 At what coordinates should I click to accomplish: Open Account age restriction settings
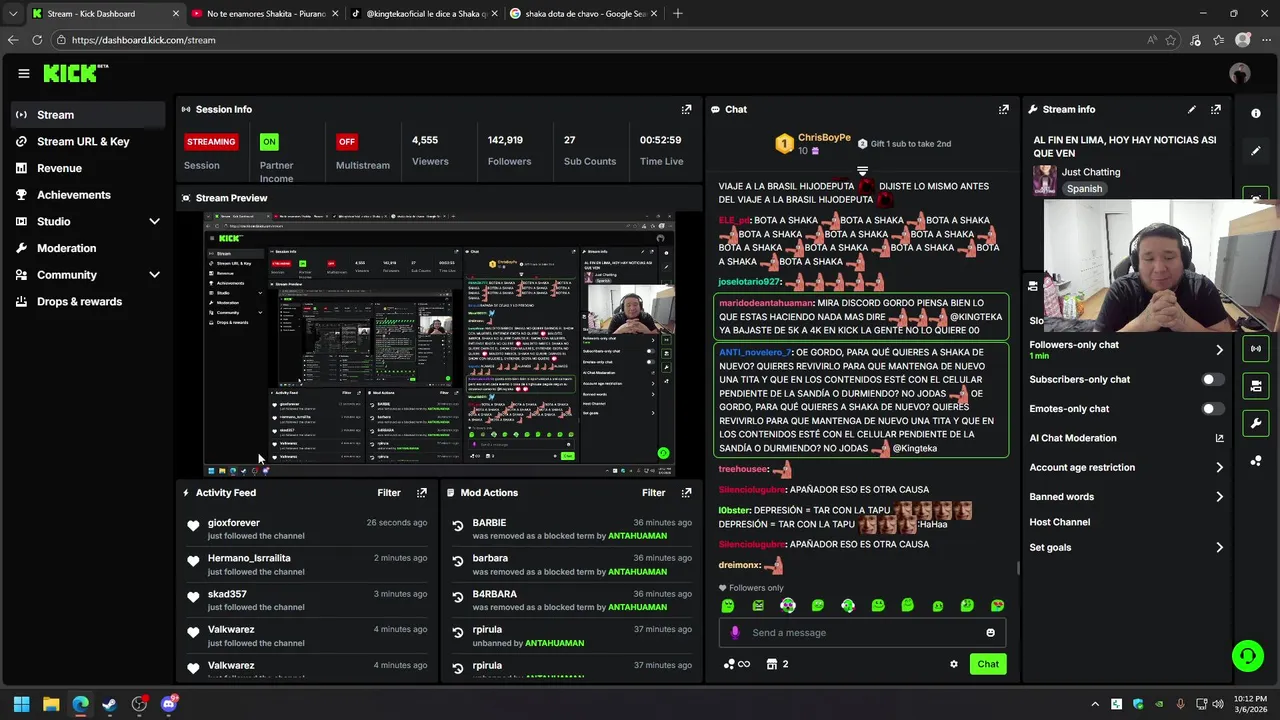click(1126, 468)
